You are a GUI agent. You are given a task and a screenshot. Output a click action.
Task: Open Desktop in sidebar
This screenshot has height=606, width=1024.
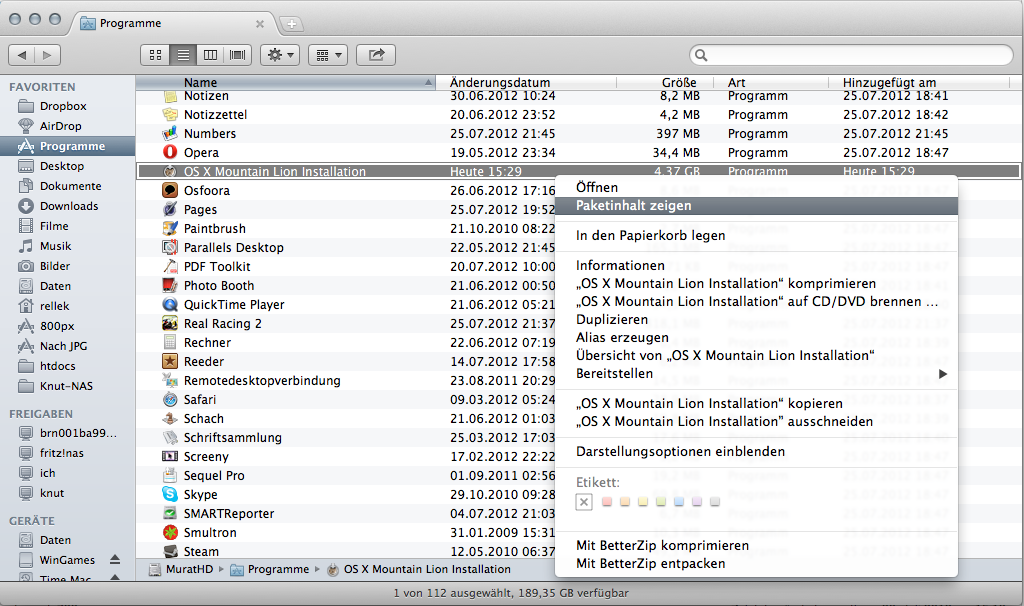pyautogui.click(x=61, y=166)
